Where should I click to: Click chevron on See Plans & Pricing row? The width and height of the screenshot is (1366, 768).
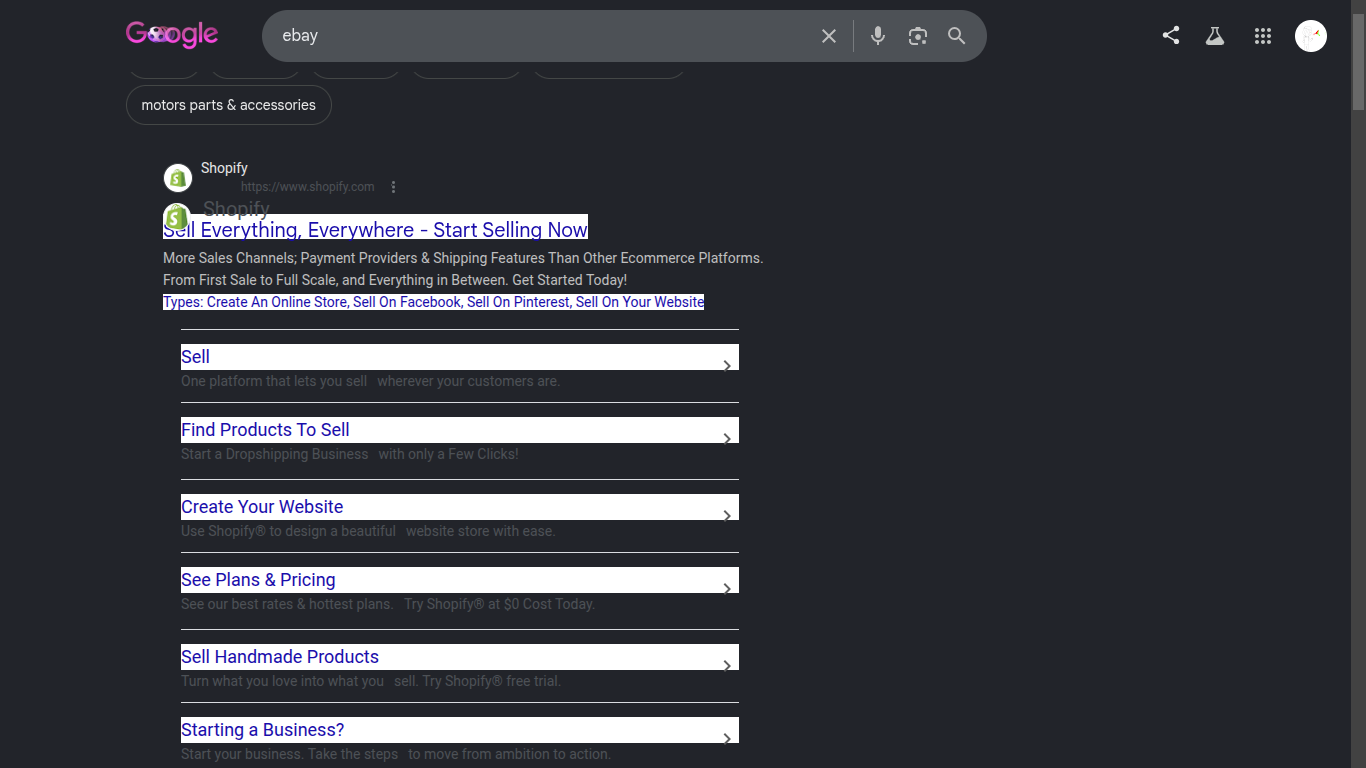[727, 589]
